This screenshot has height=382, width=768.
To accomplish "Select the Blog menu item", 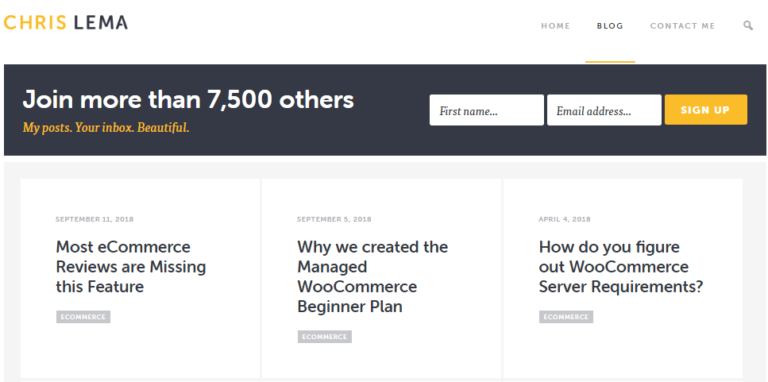I will click(610, 26).
